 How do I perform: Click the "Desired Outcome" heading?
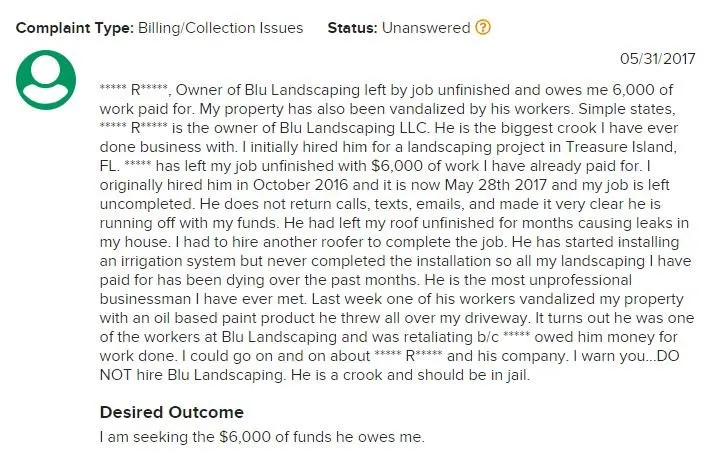(x=171, y=412)
